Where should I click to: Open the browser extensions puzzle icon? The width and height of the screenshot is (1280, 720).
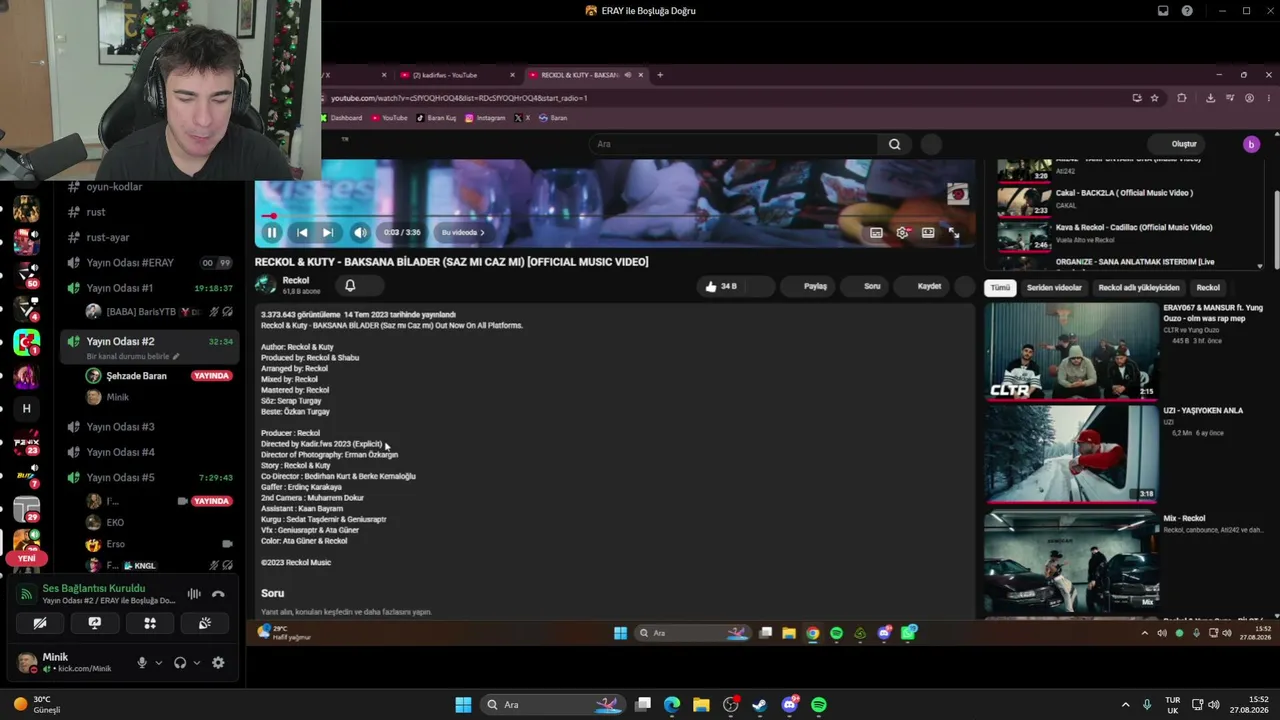coord(1182,98)
